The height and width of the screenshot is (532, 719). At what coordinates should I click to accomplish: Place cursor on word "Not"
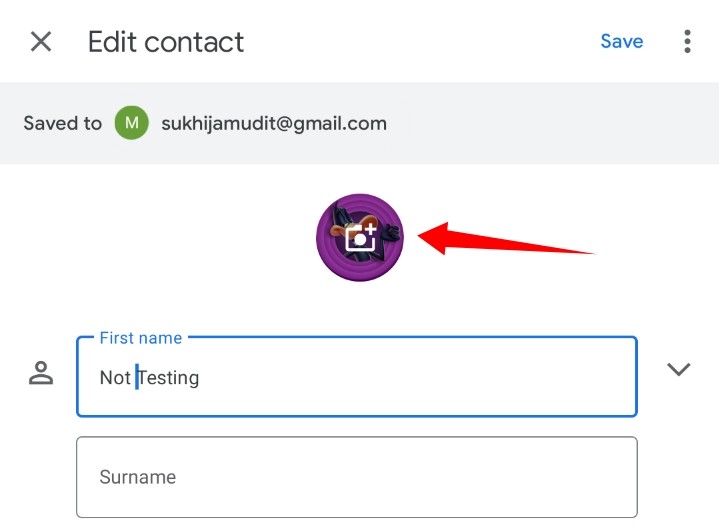[x=114, y=378]
